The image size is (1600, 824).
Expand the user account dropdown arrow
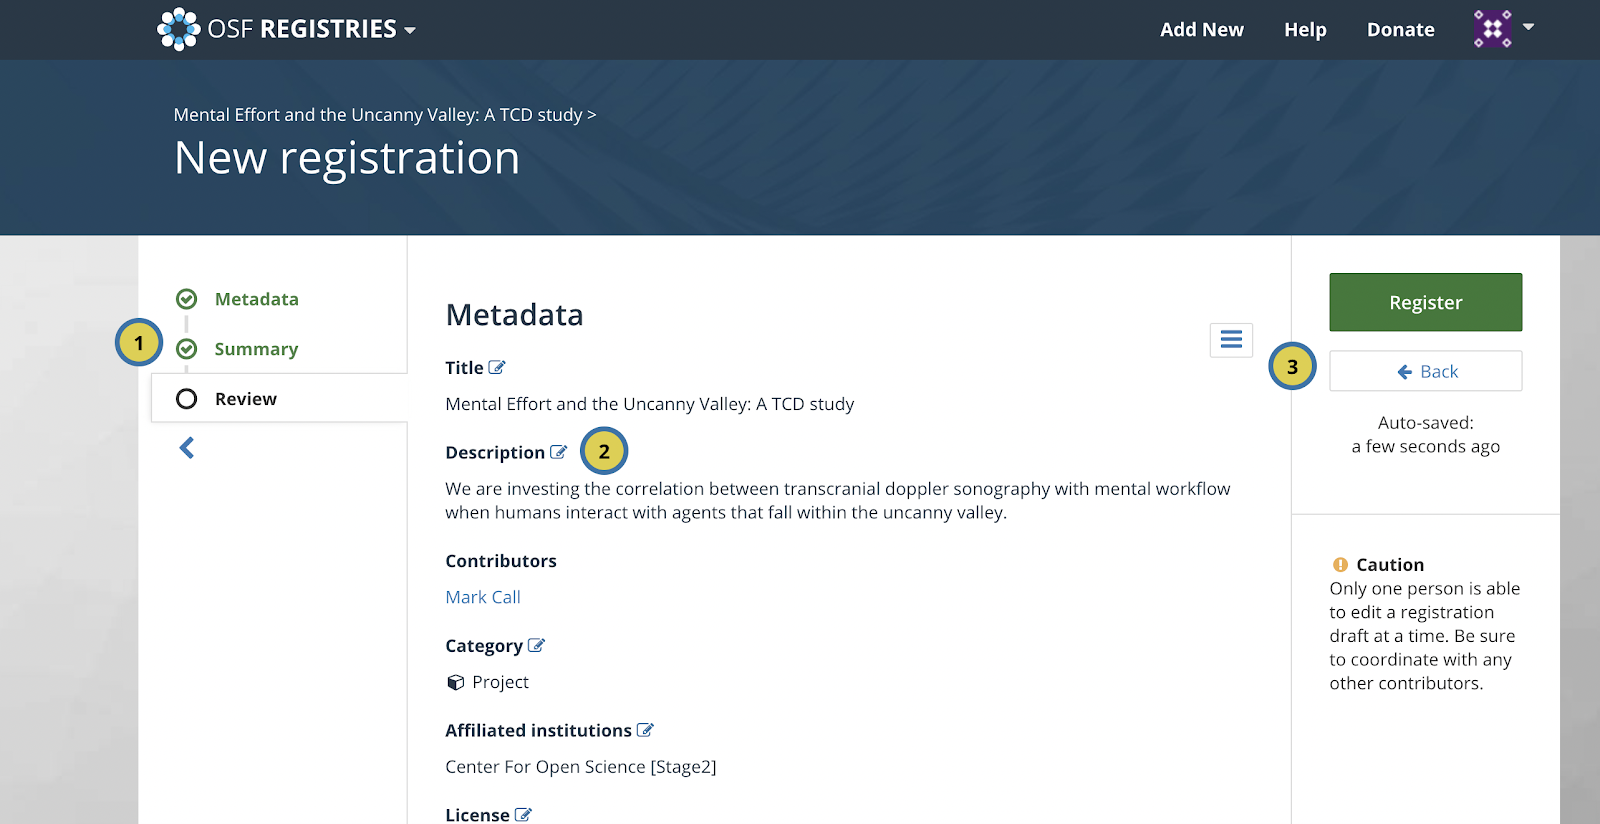click(1528, 27)
